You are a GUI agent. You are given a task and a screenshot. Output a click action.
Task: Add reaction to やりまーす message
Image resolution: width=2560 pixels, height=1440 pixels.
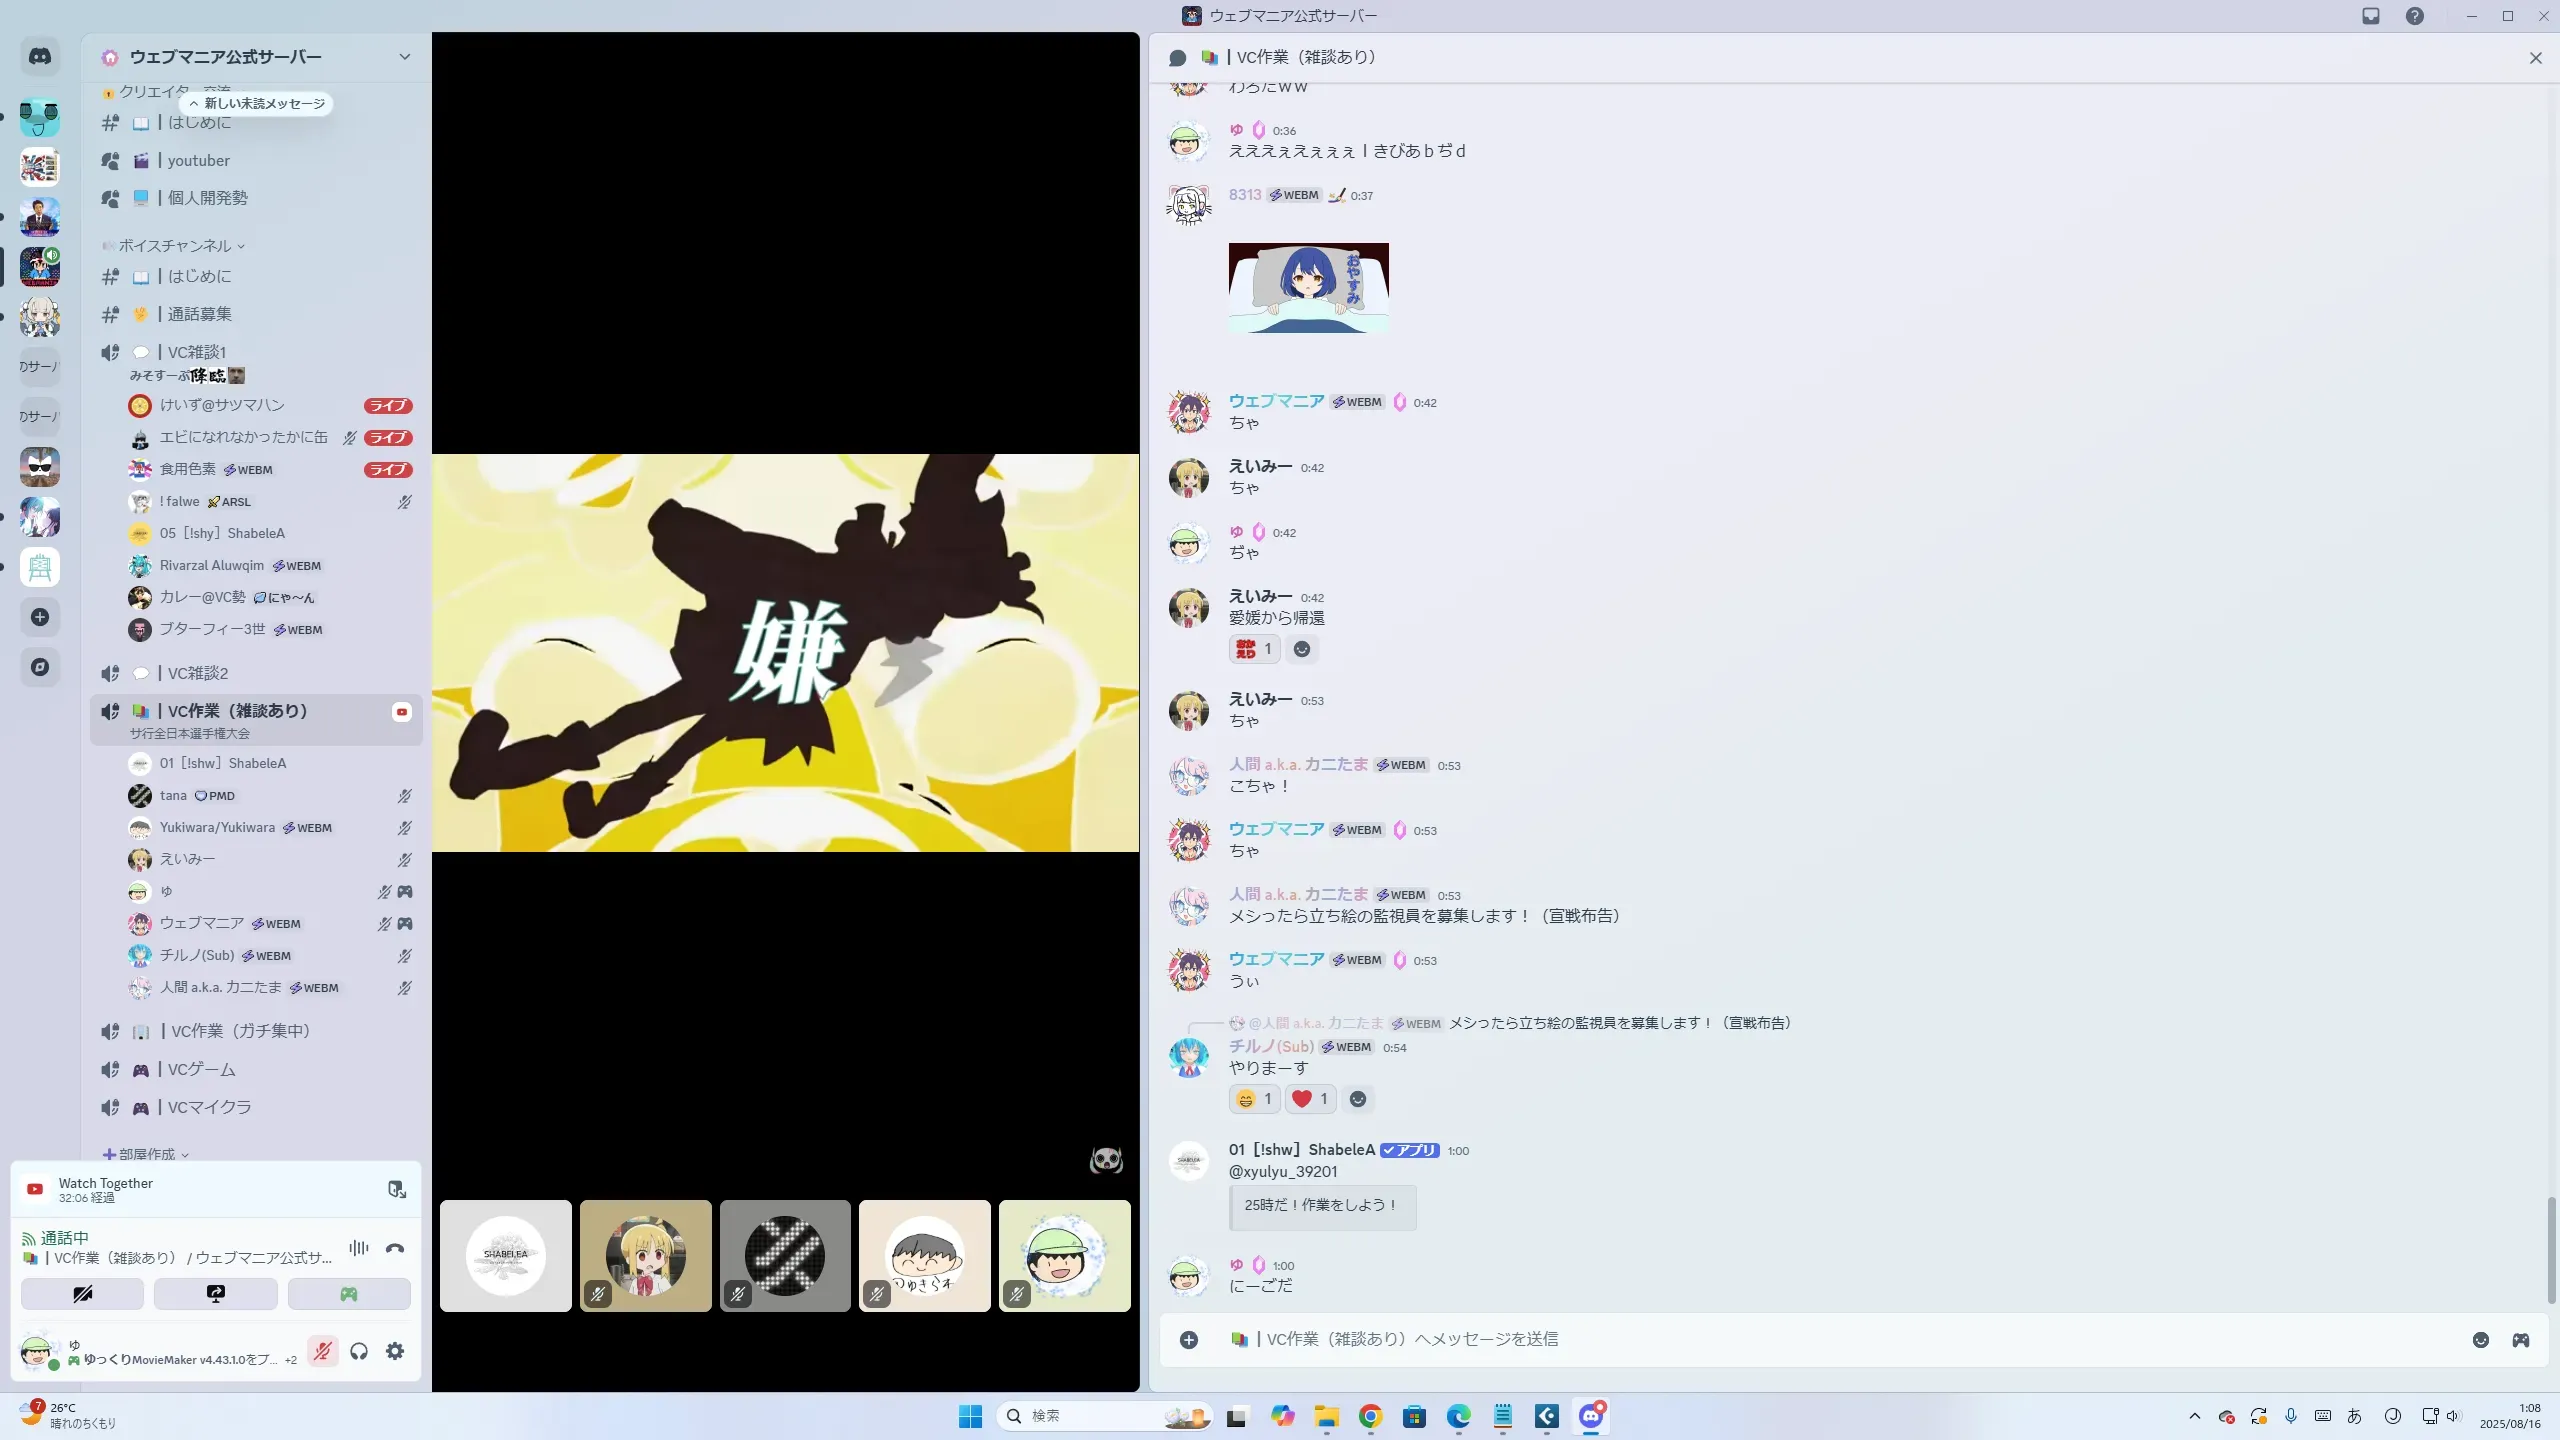tap(1357, 1099)
